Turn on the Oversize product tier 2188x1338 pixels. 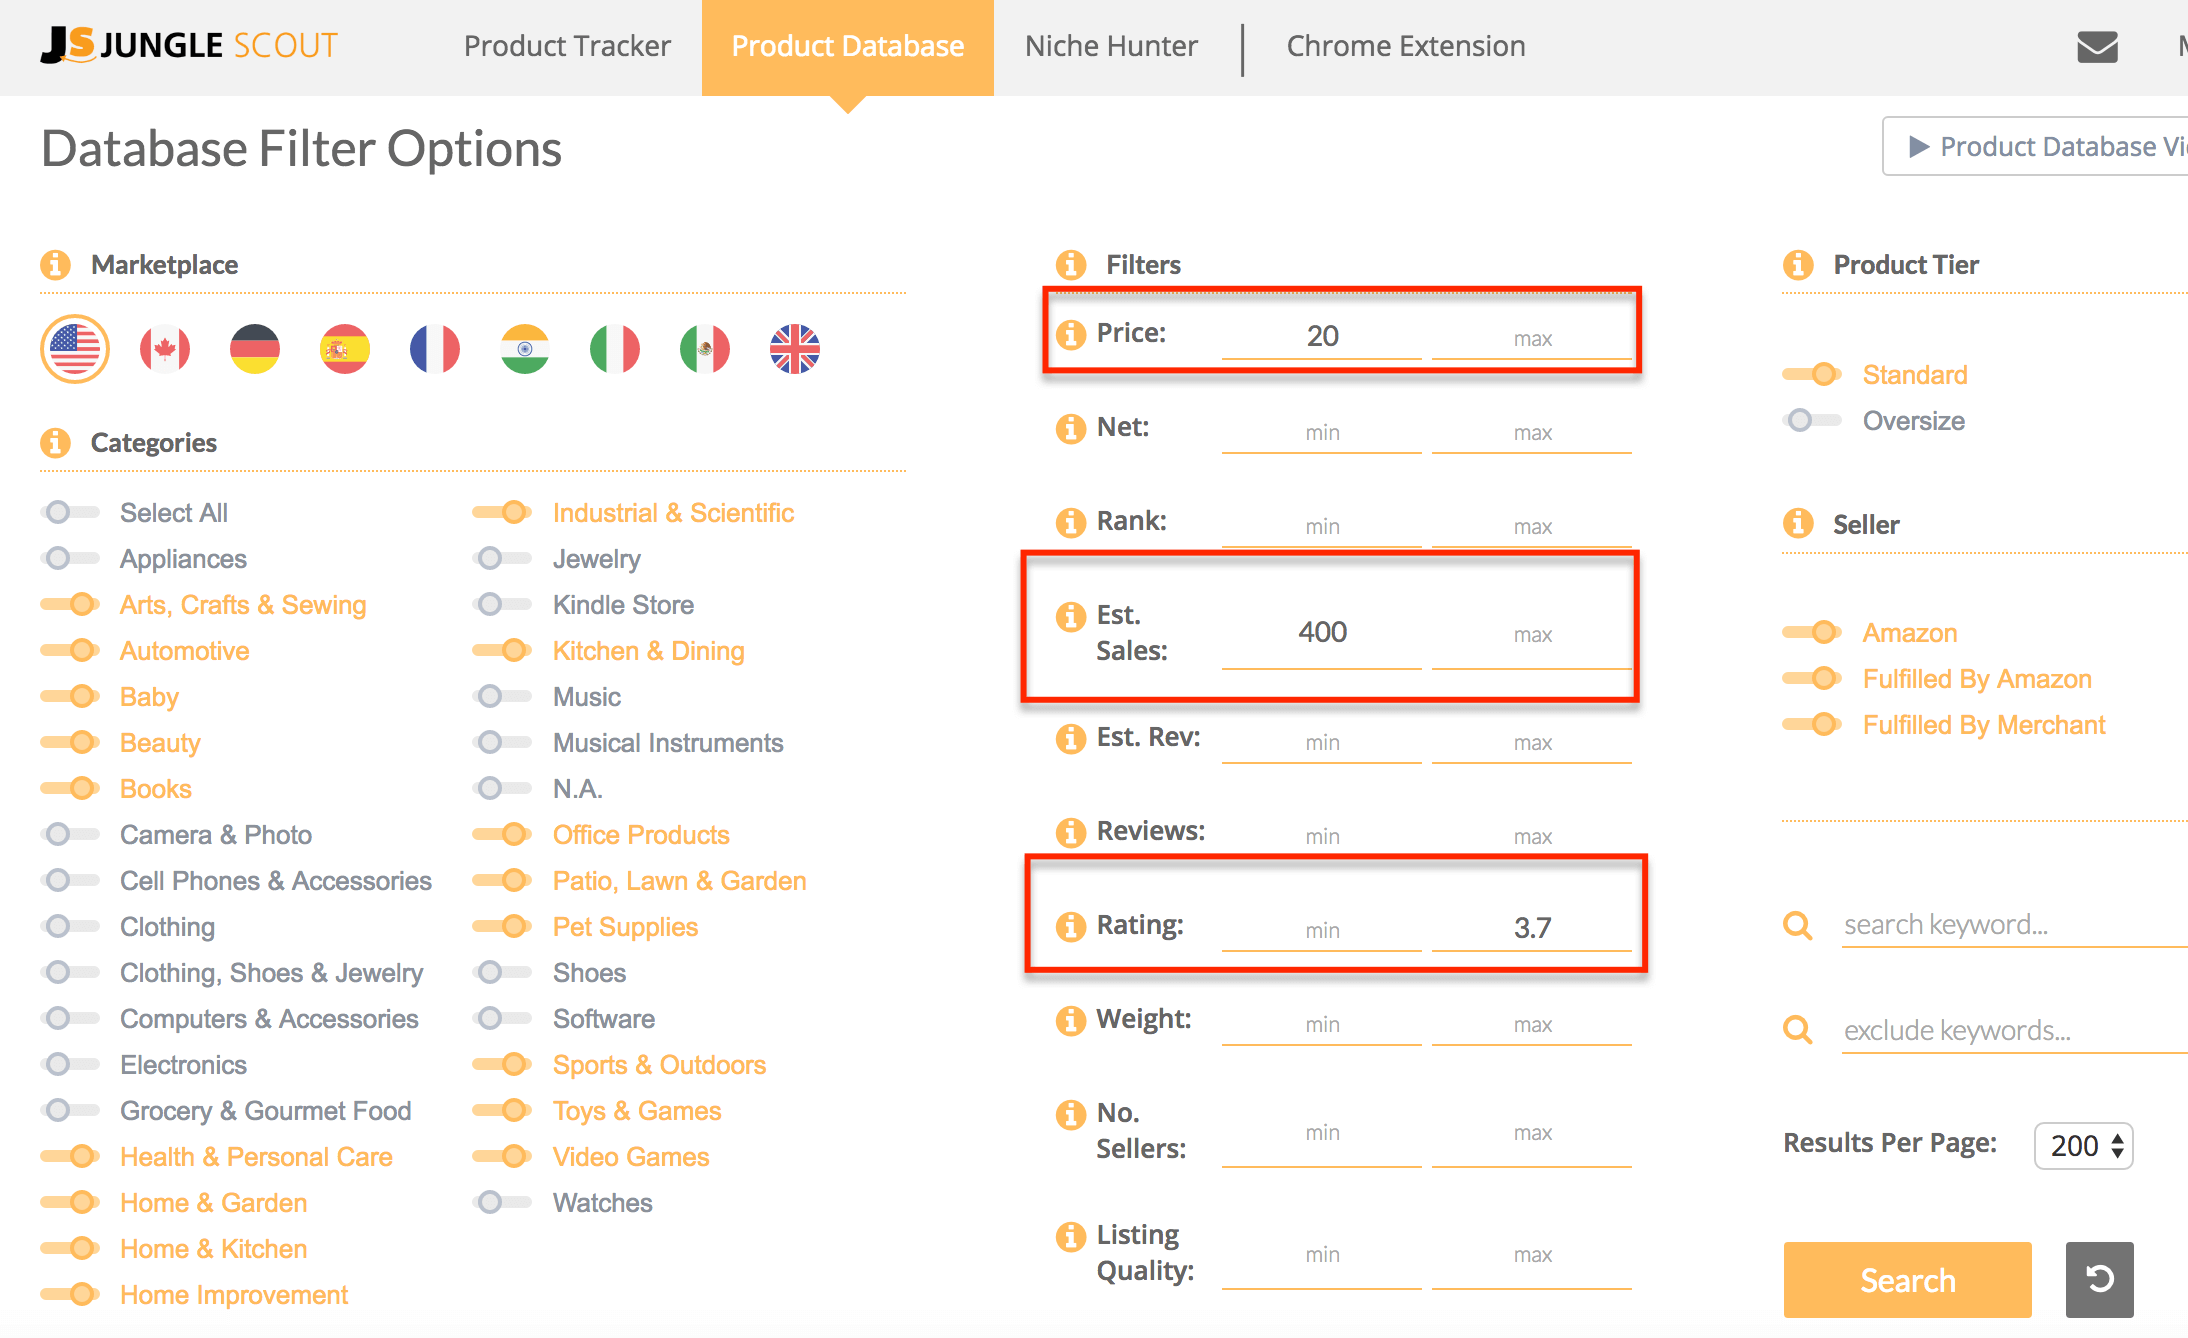[1811, 421]
